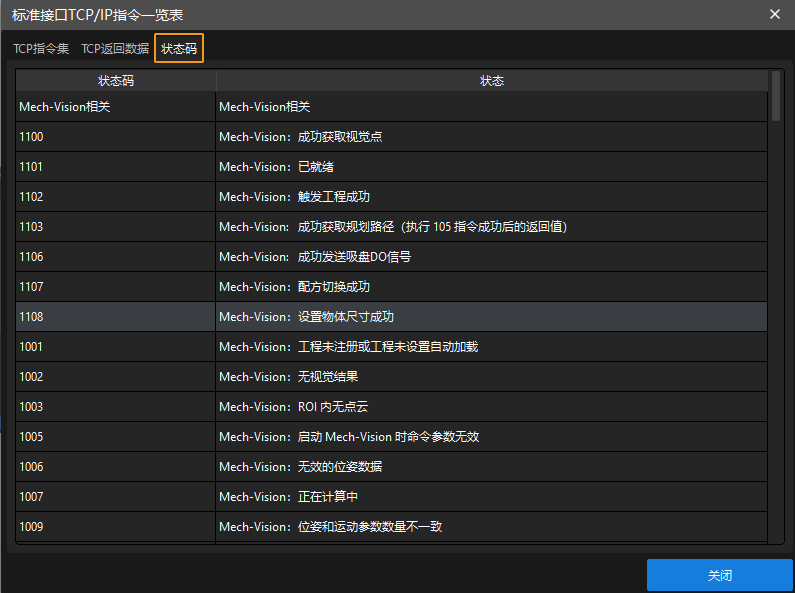This screenshot has height=593, width=795.
Task: Click the 无视觉结果 description cell
Action: coord(491,377)
